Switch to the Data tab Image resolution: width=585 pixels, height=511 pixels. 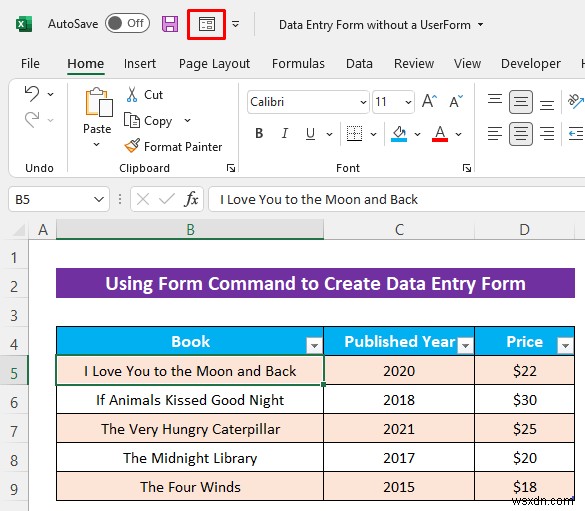[359, 63]
